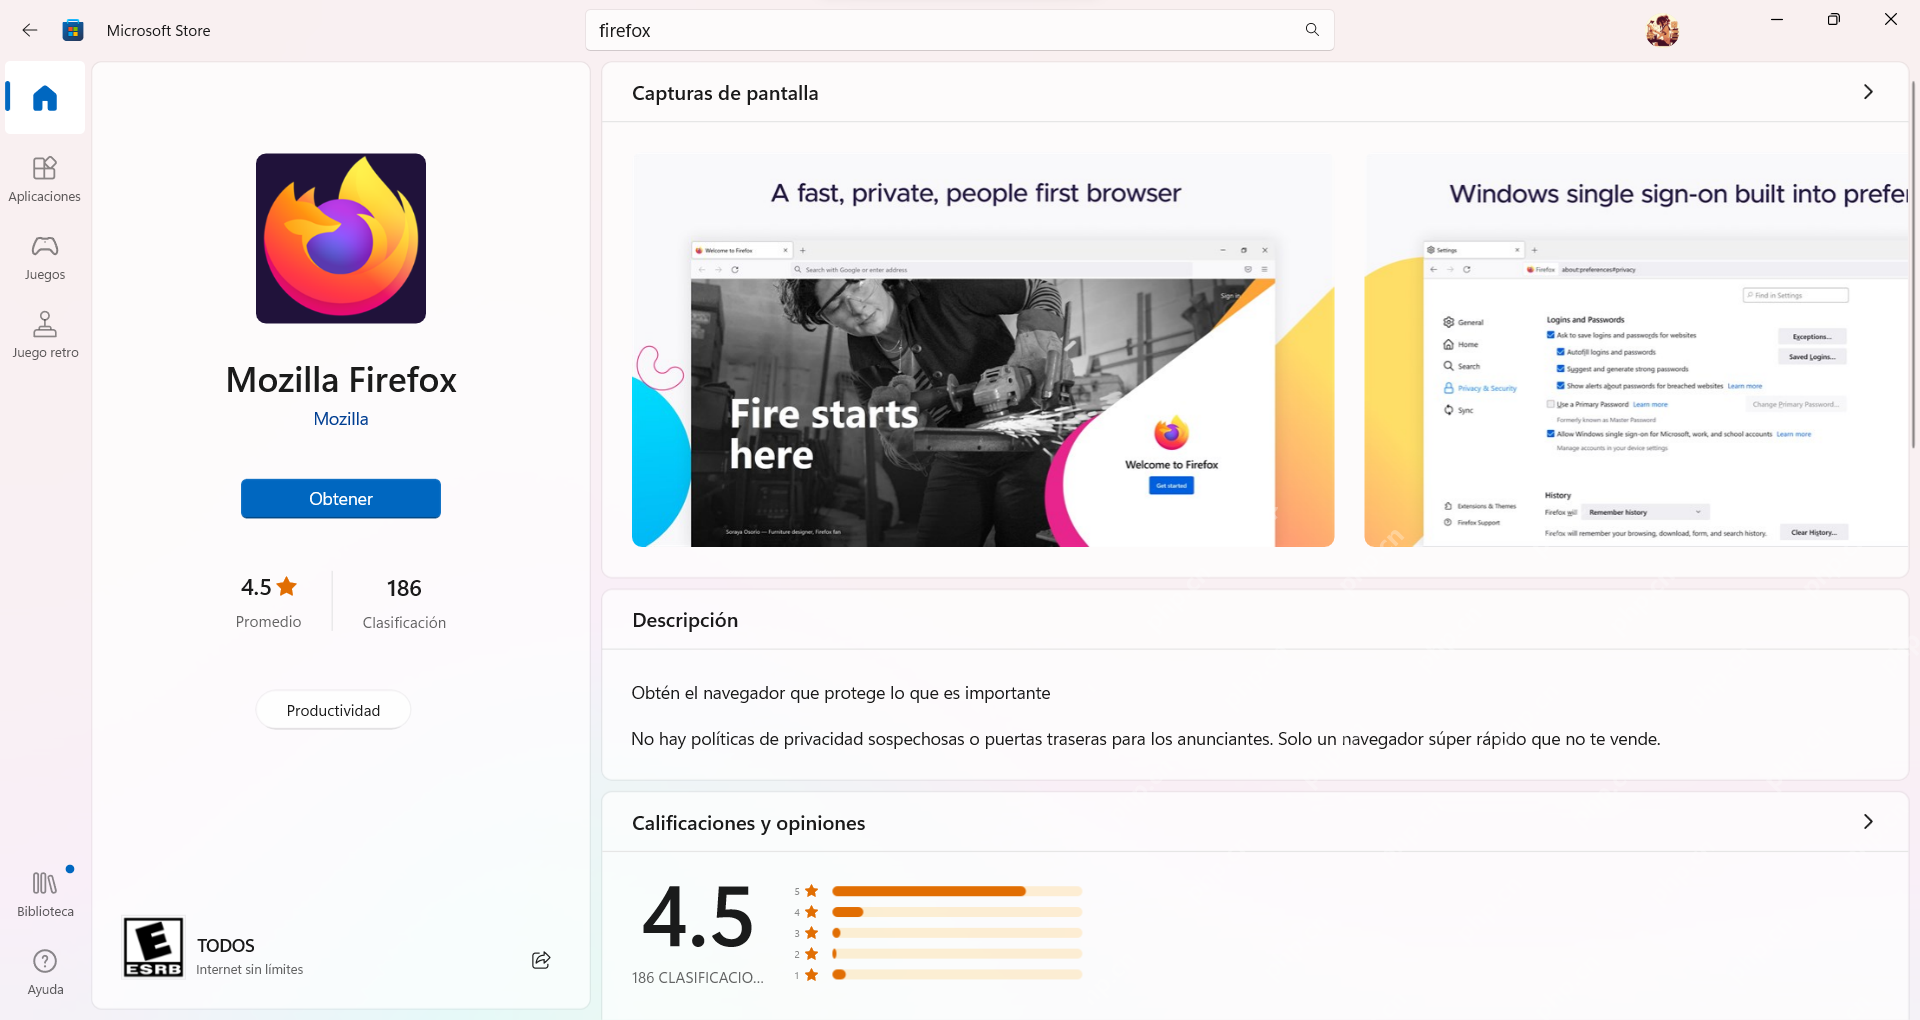Open the Home section in the sidebar
The image size is (1920, 1020).
(x=45, y=98)
